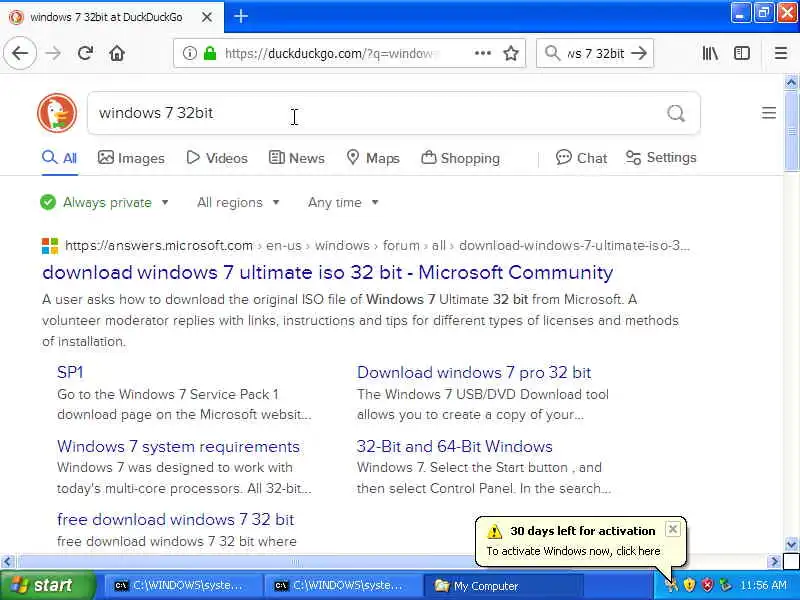Click the vertical scrollbar up arrow
The image size is (800, 600).
coord(791,82)
